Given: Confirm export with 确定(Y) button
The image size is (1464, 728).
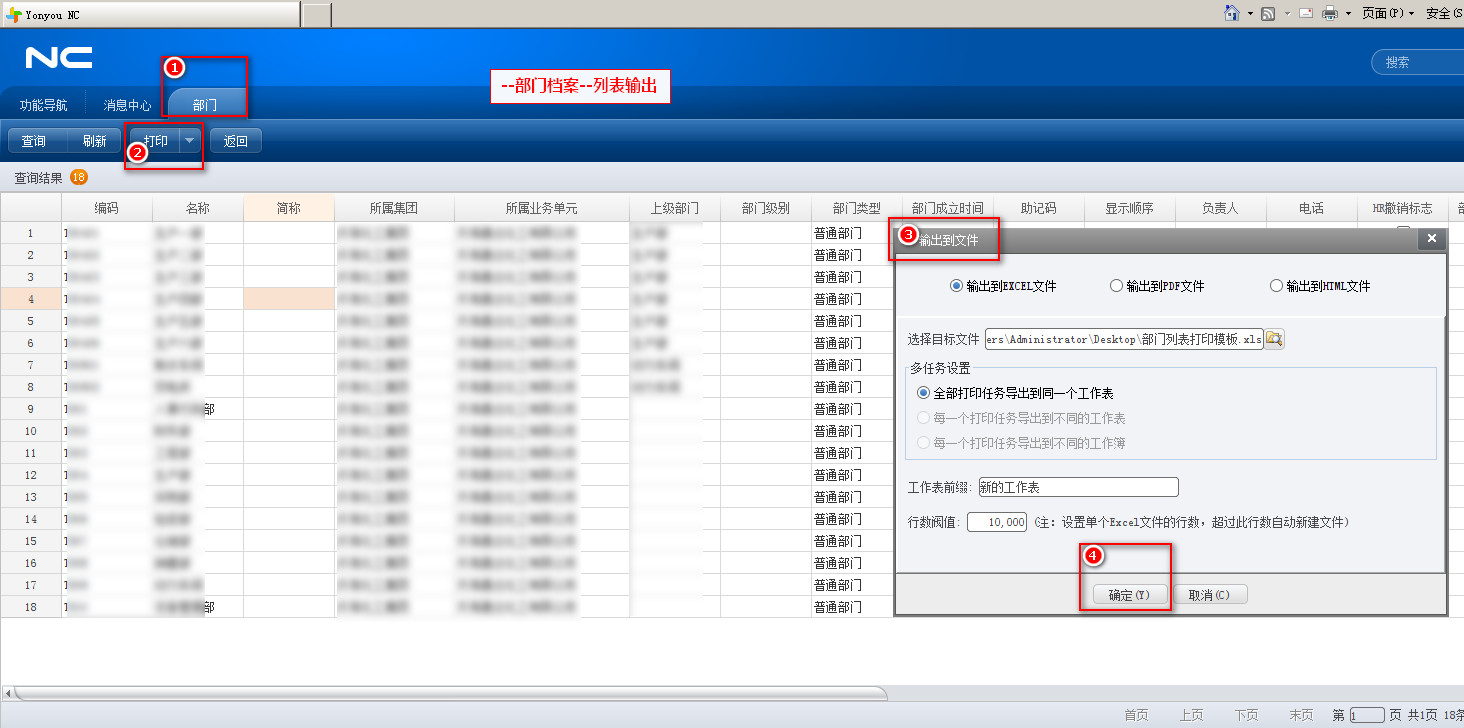Looking at the screenshot, I should point(1129,595).
